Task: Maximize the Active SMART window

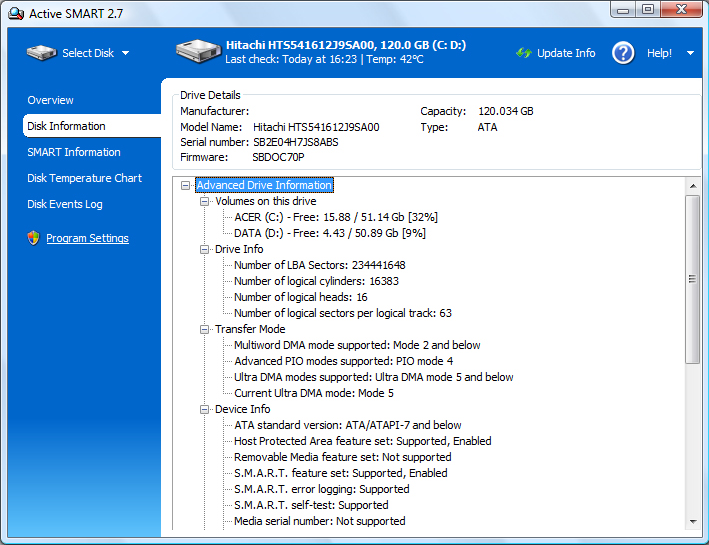Action: point(648,10)
